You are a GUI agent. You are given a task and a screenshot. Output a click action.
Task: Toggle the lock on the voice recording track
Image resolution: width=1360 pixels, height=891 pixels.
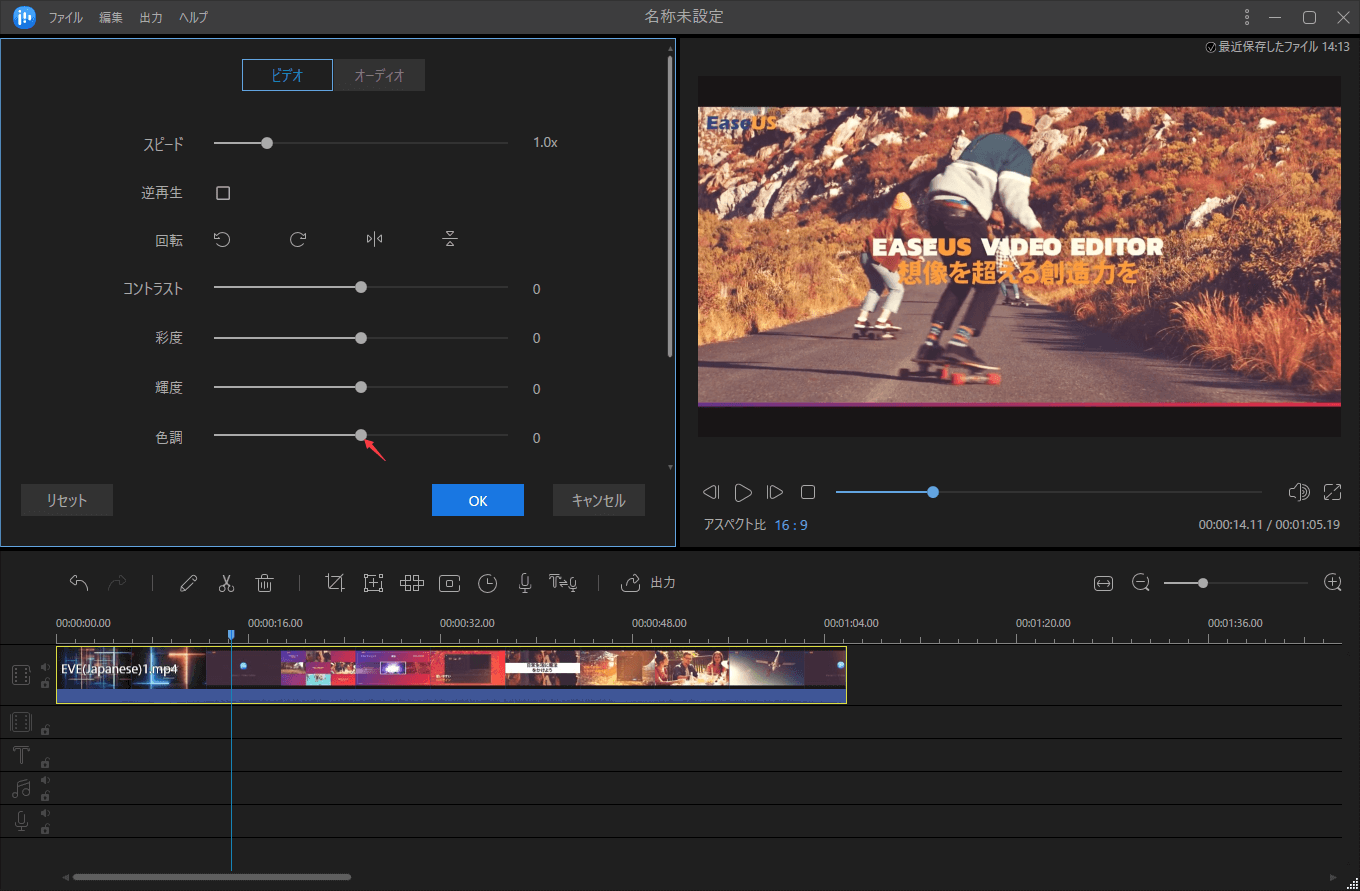pyautogui.click(x=45, y=829)
